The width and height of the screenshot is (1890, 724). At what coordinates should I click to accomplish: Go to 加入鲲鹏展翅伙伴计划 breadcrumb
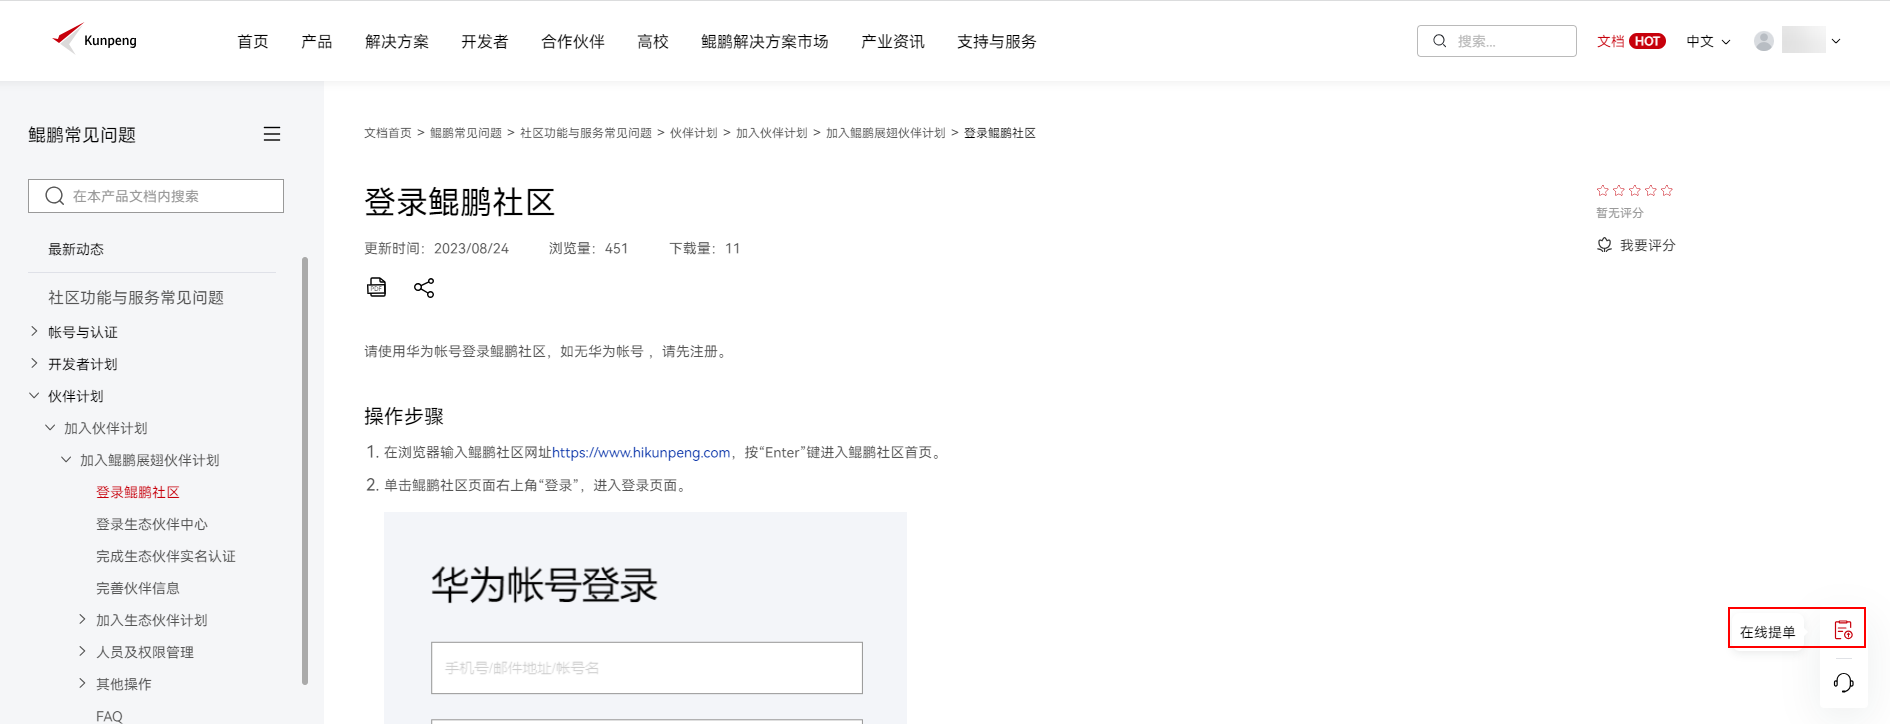pos(886,133)
